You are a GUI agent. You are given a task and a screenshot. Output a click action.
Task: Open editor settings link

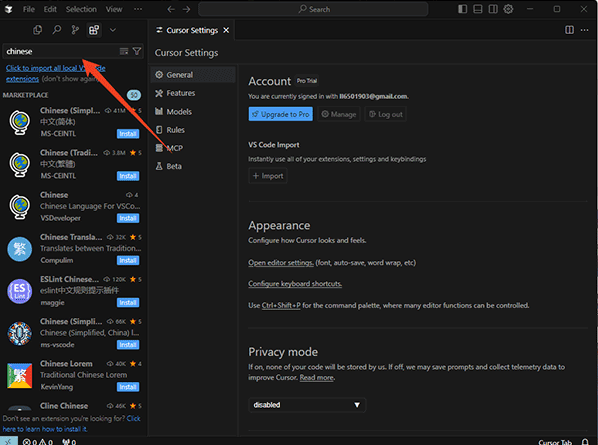point(281,262)
